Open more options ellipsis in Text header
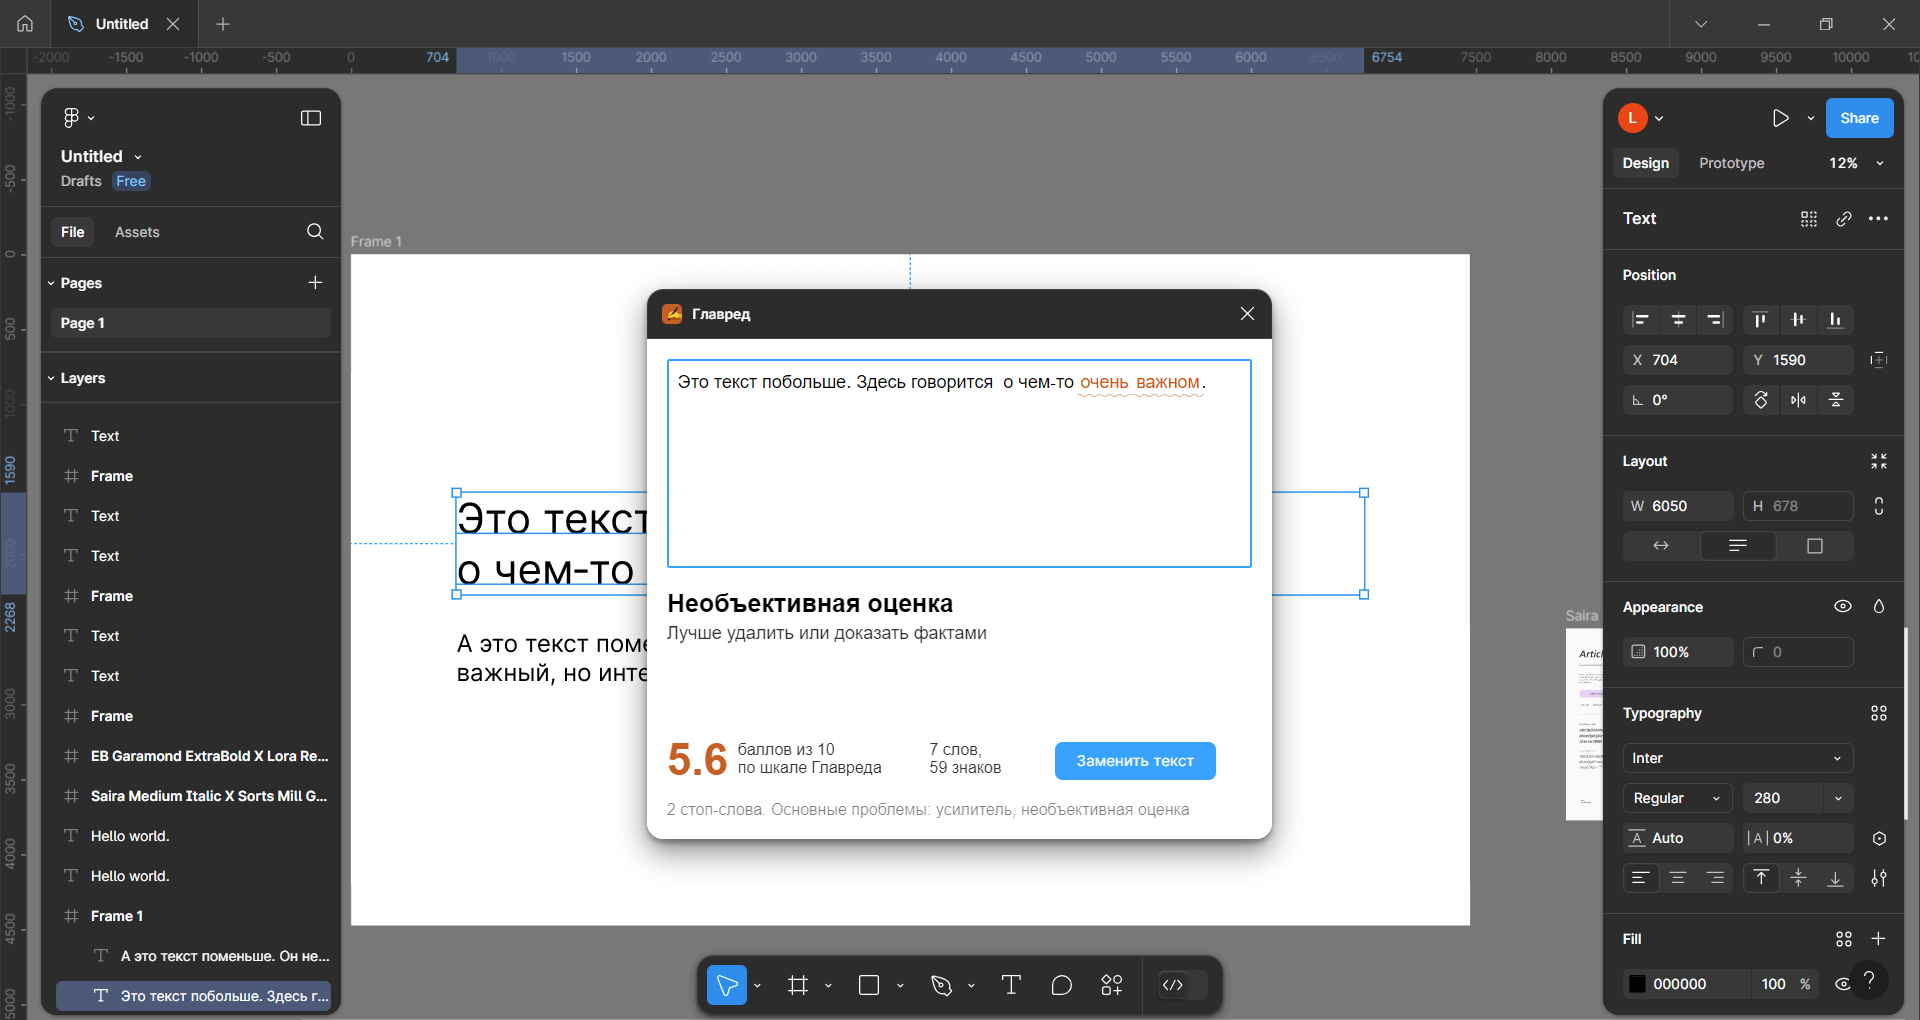The height and width of the screenshot is (1020, 1920). (x=1878, y=219)
